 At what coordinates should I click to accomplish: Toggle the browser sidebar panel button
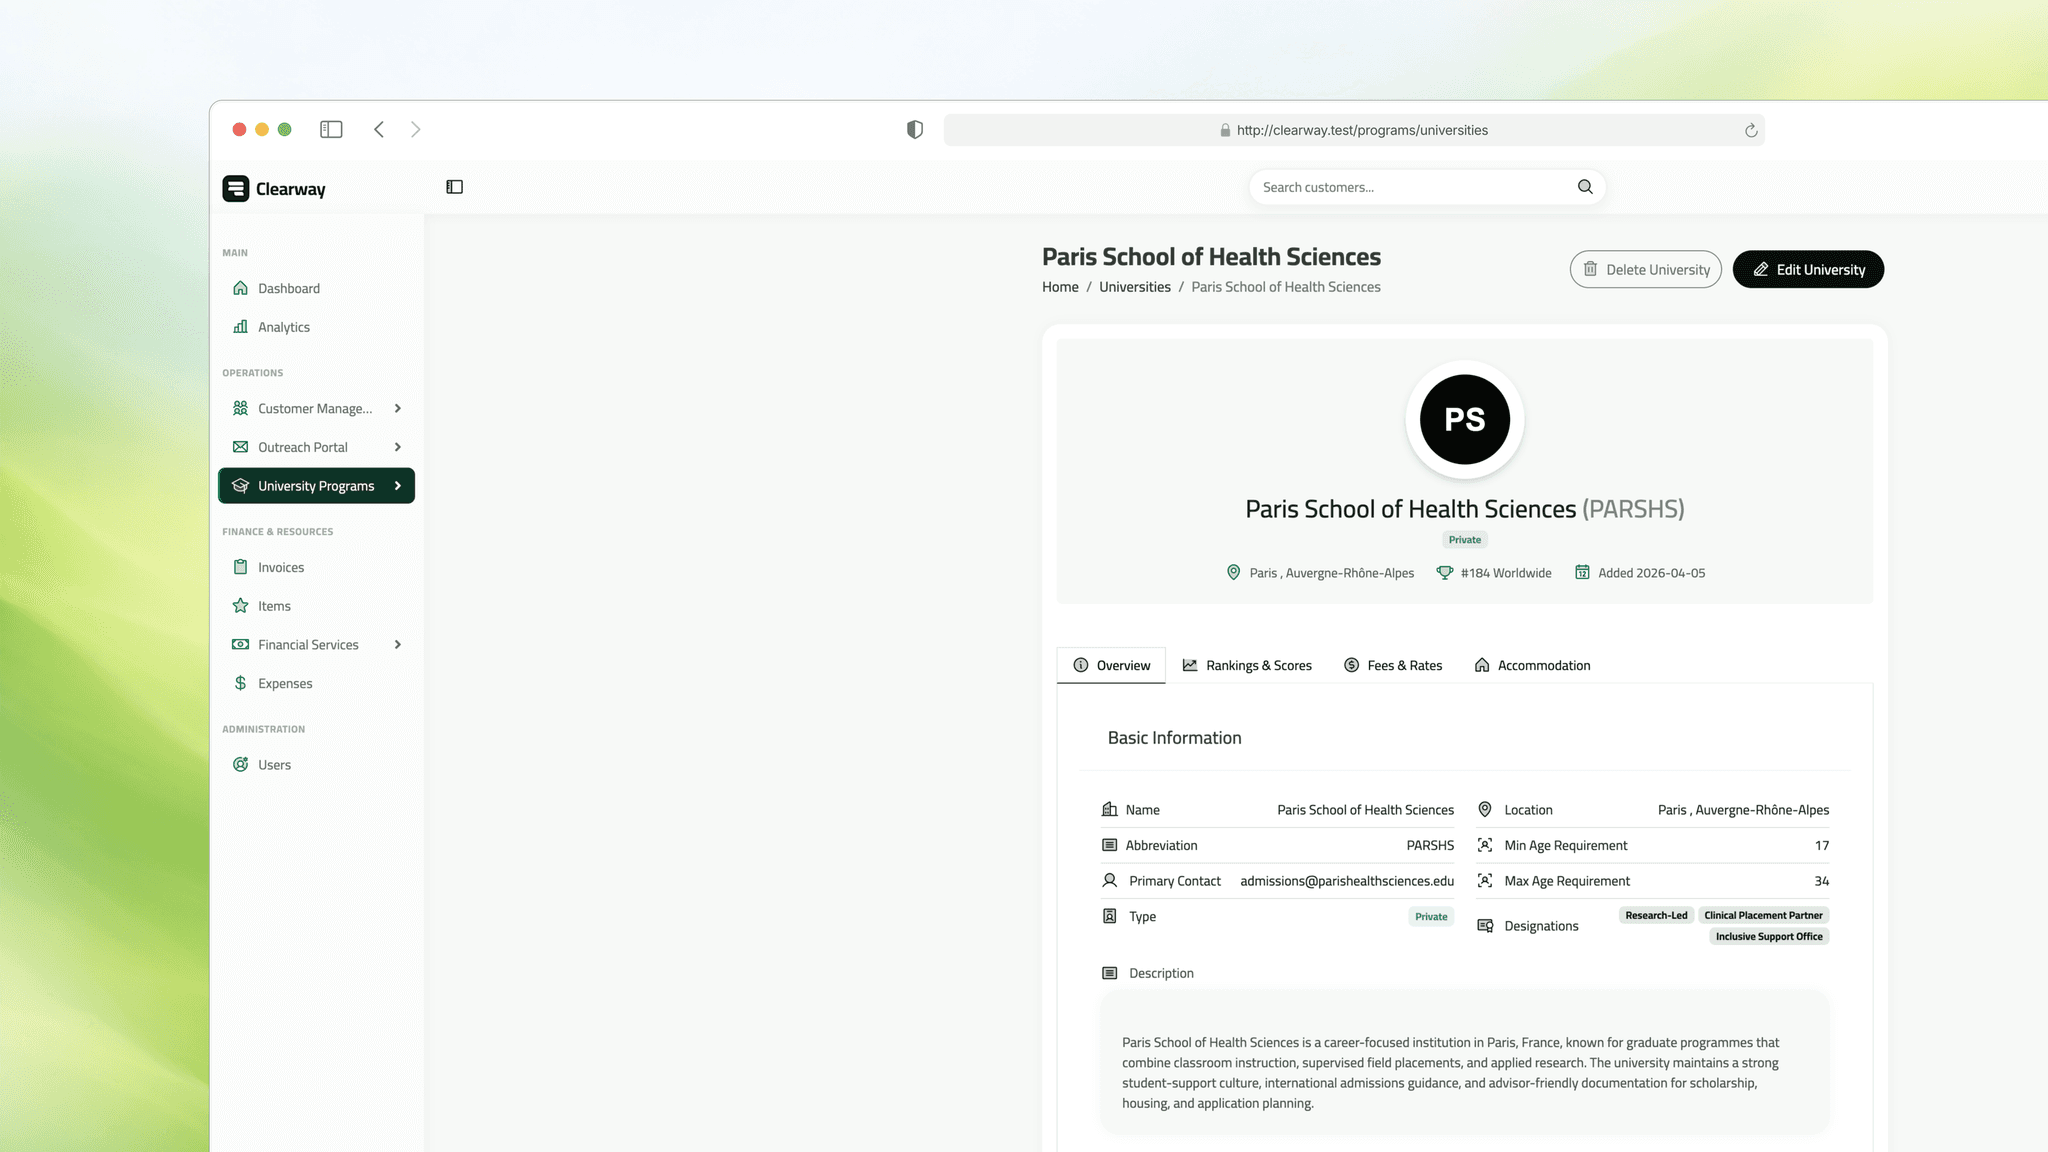(x=331, y=129)
